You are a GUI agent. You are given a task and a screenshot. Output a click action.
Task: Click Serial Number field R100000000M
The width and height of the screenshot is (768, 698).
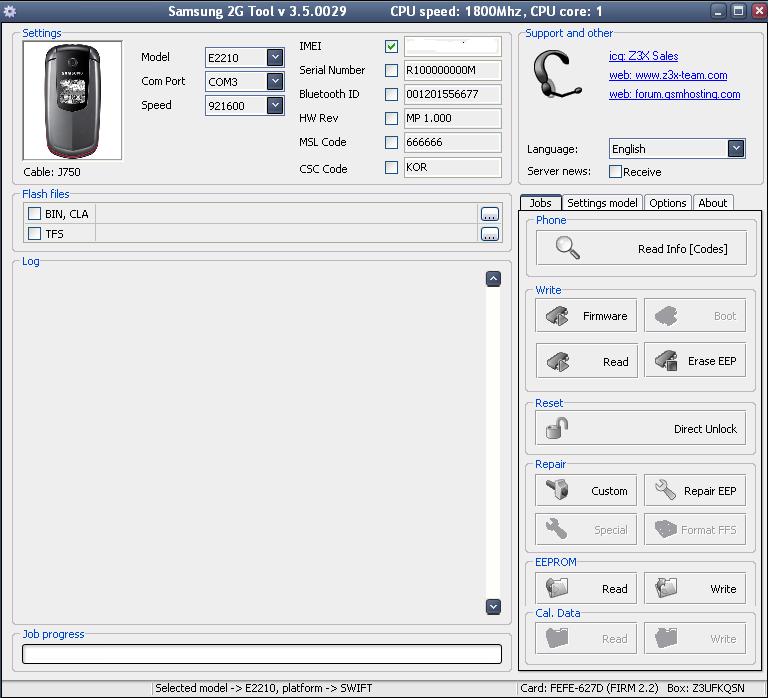453,71
